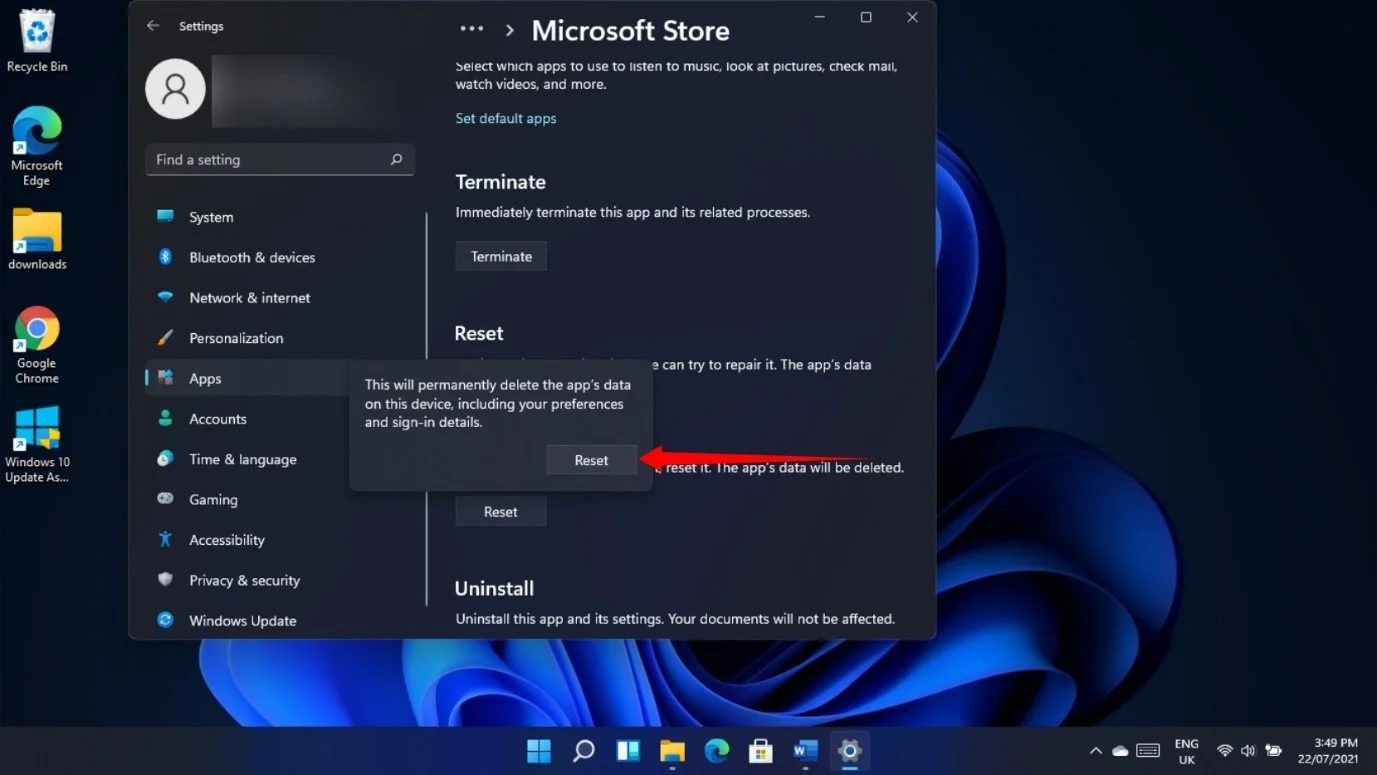Open the volume speaker tray icon
The image size is (1377, 775).
tap(1248, 751)
